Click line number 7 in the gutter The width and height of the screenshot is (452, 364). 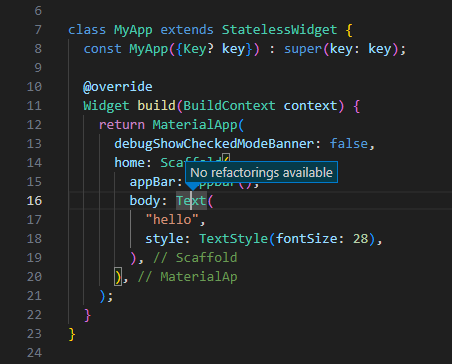(38, 30)
